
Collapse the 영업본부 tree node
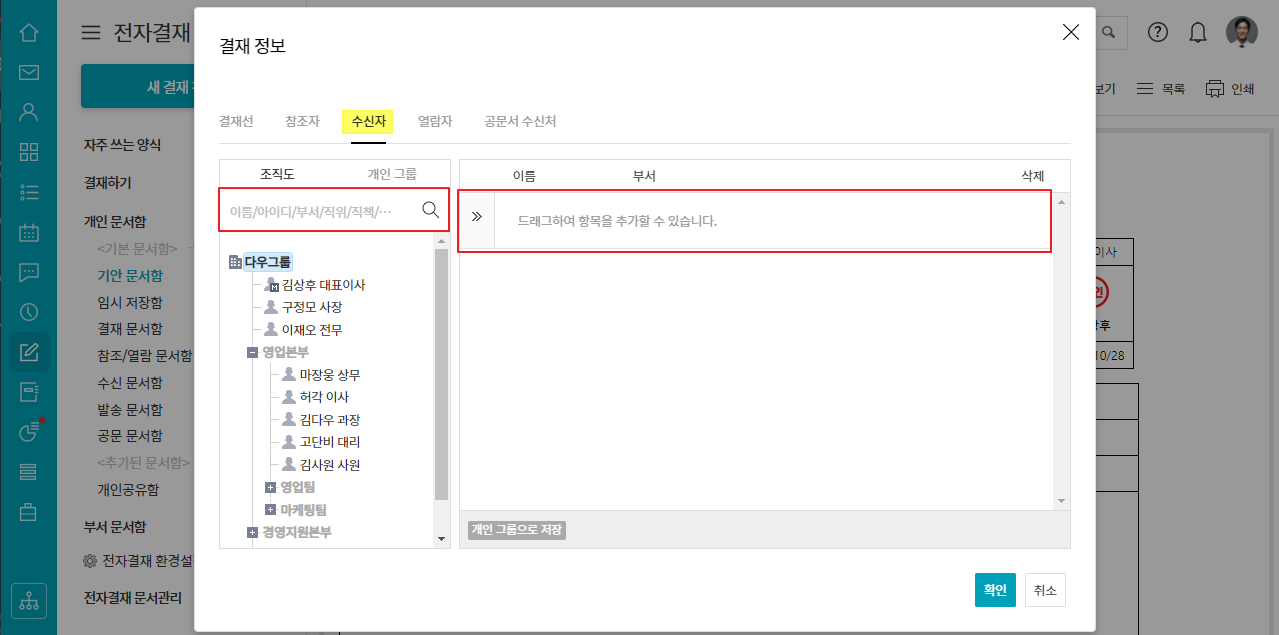(253, 352)
